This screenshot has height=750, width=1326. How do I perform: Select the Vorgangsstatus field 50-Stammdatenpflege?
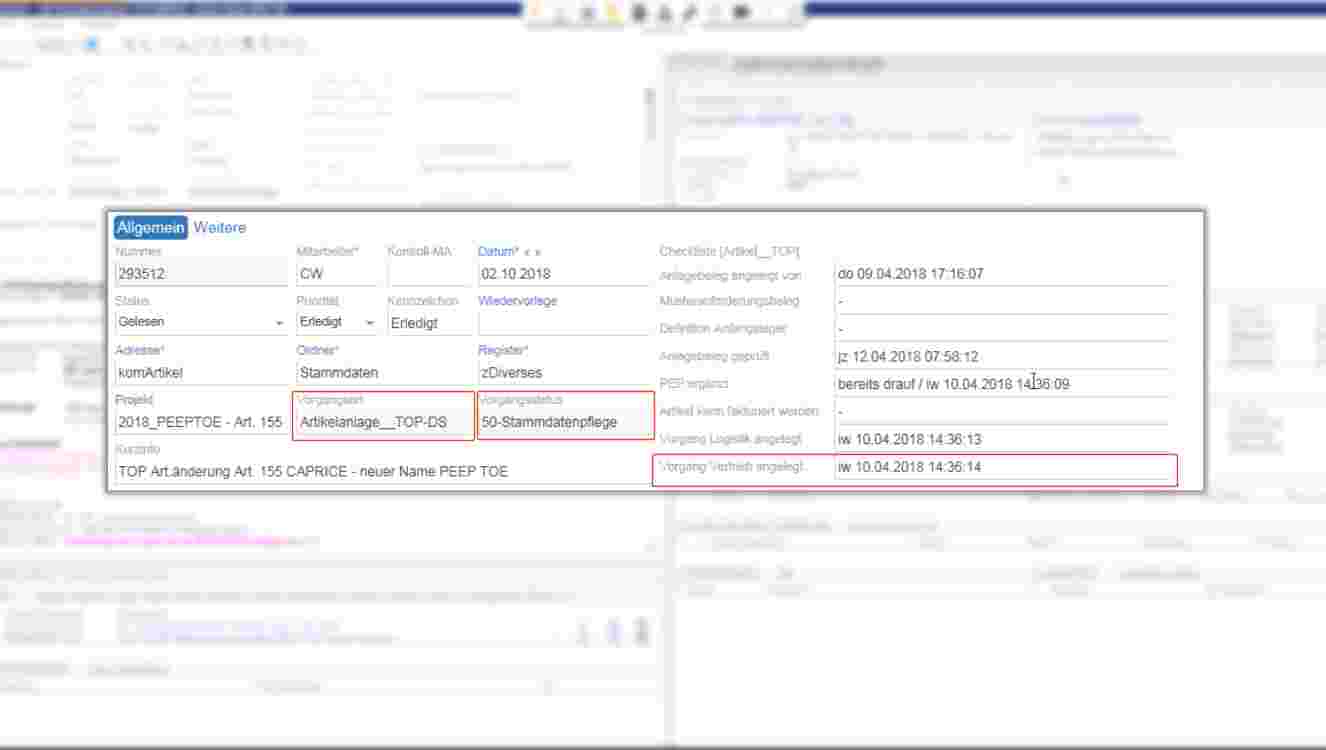[x=564, y=422]
